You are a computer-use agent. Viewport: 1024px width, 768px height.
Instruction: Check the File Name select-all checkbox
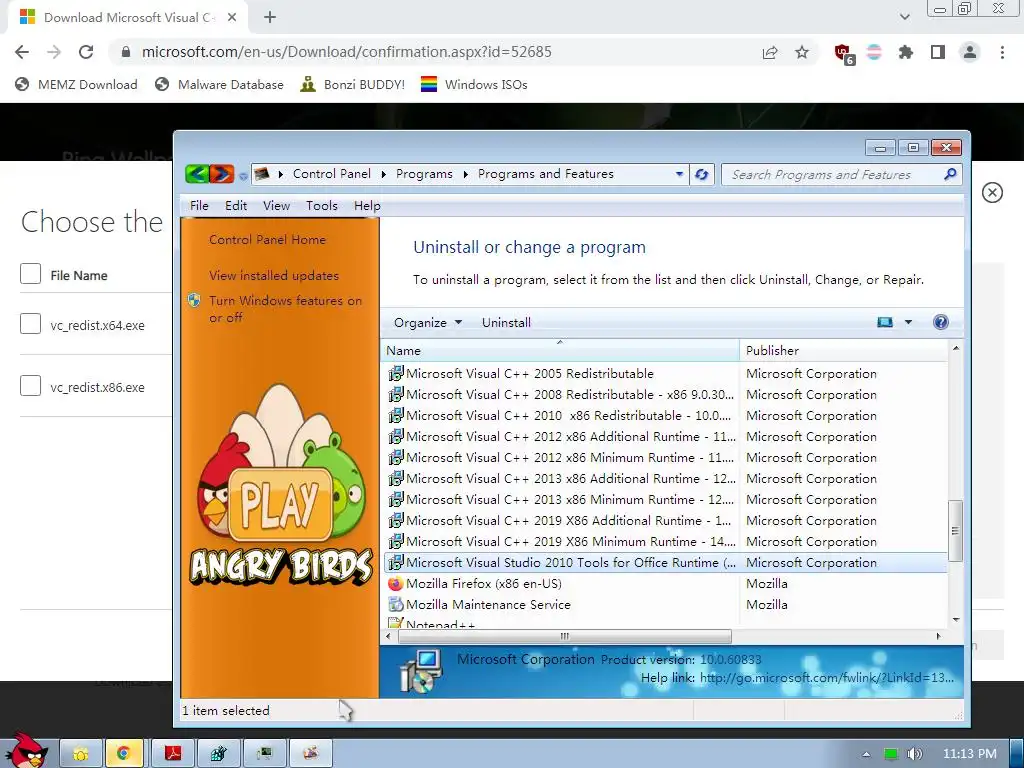click(30, 274)
